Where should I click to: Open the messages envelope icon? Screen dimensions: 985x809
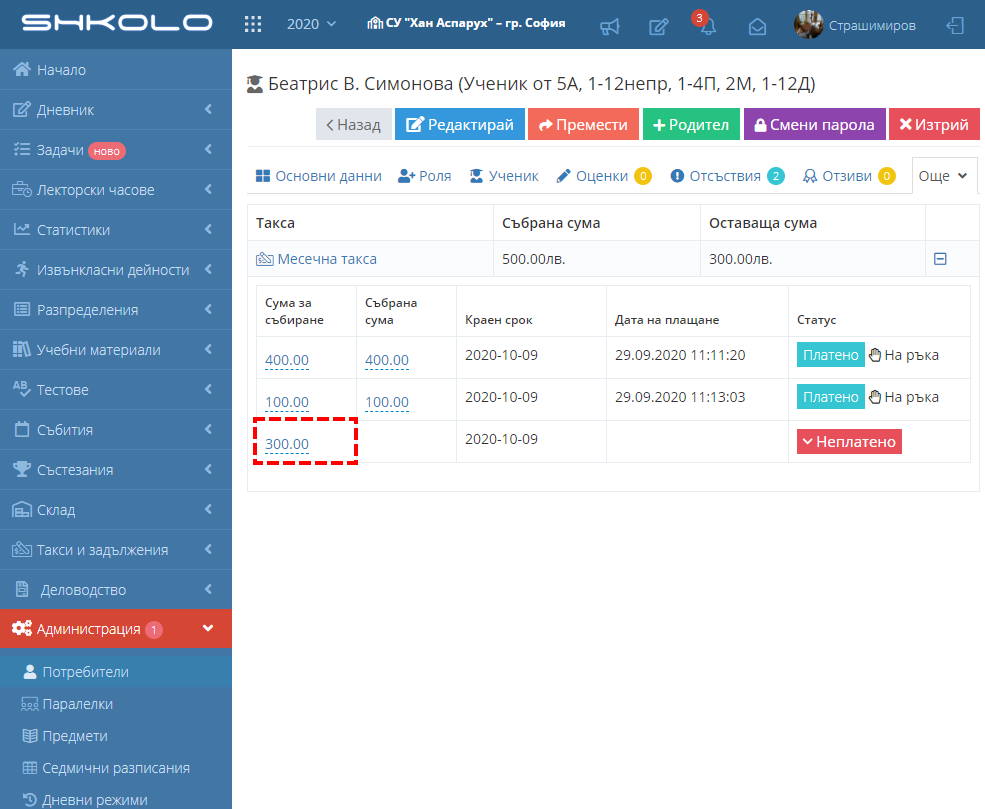coord(757,26)
